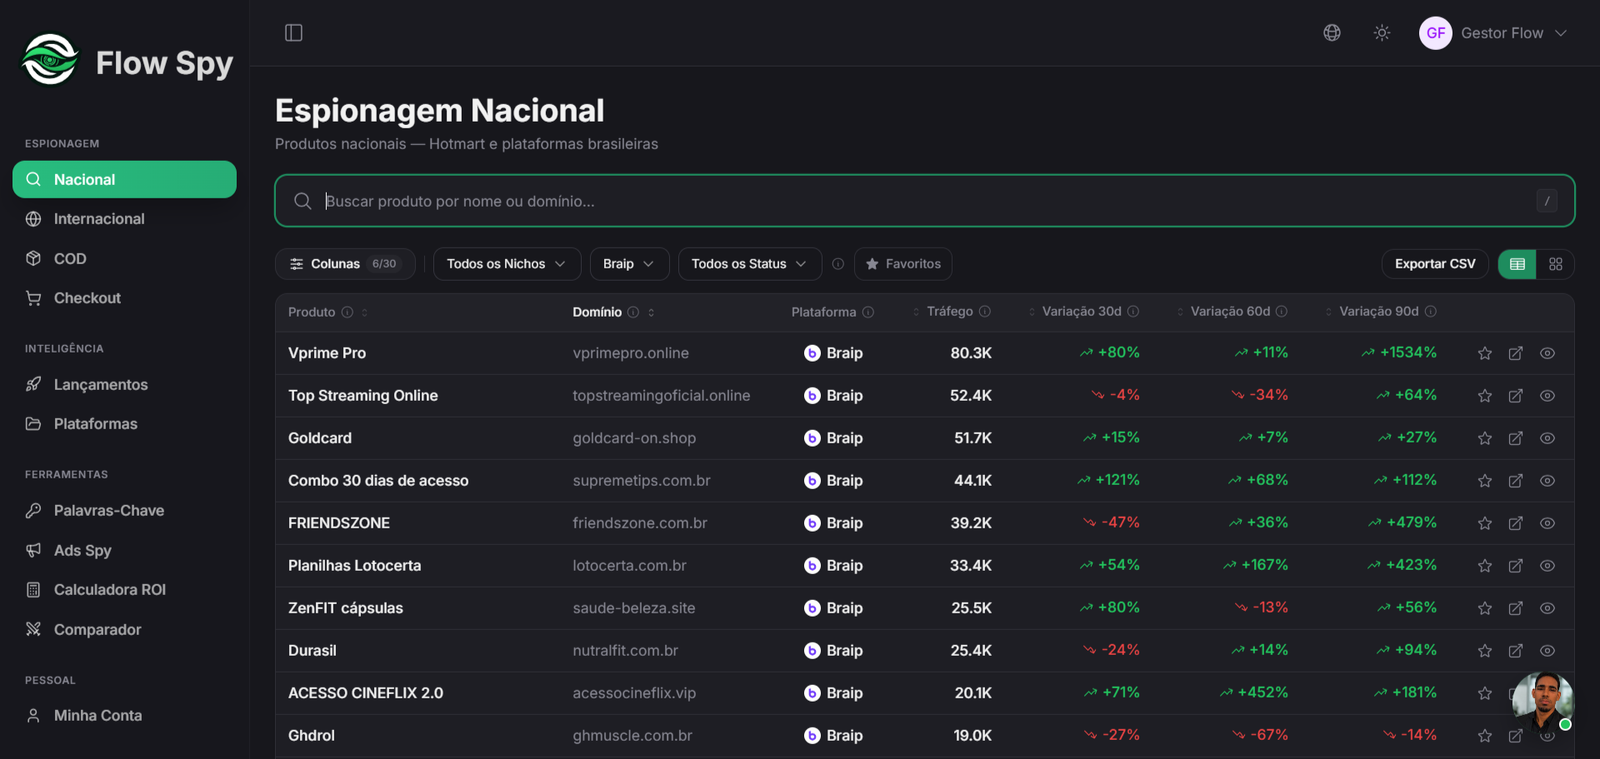Click the info icon beside status filter
The image size is (1600, 759).
[838, 264]
